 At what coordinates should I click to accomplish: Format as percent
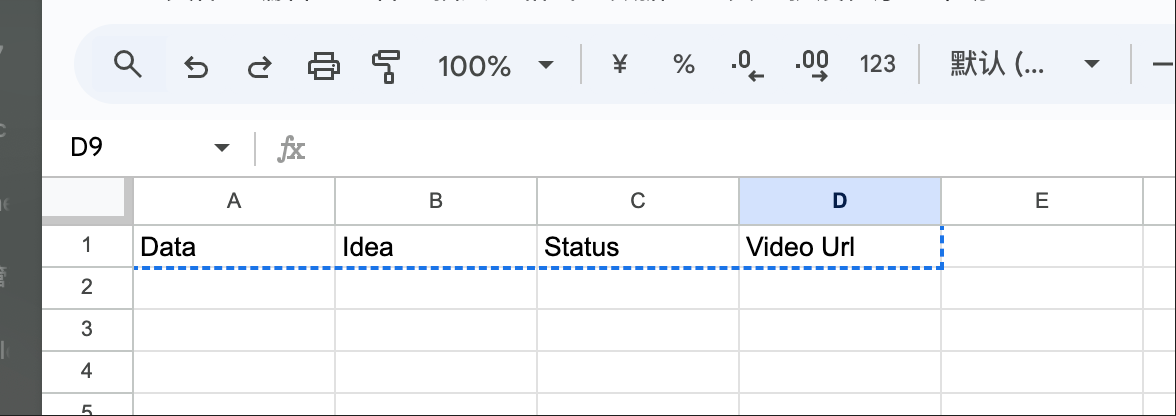683,65
